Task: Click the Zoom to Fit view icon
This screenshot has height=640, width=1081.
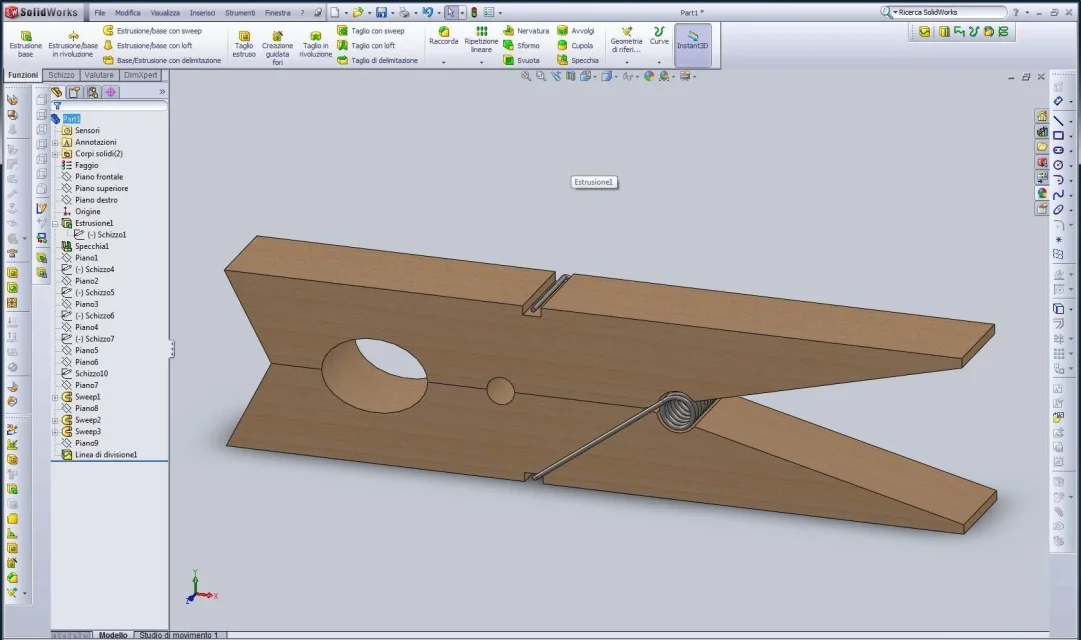Action: pos(526,77)
